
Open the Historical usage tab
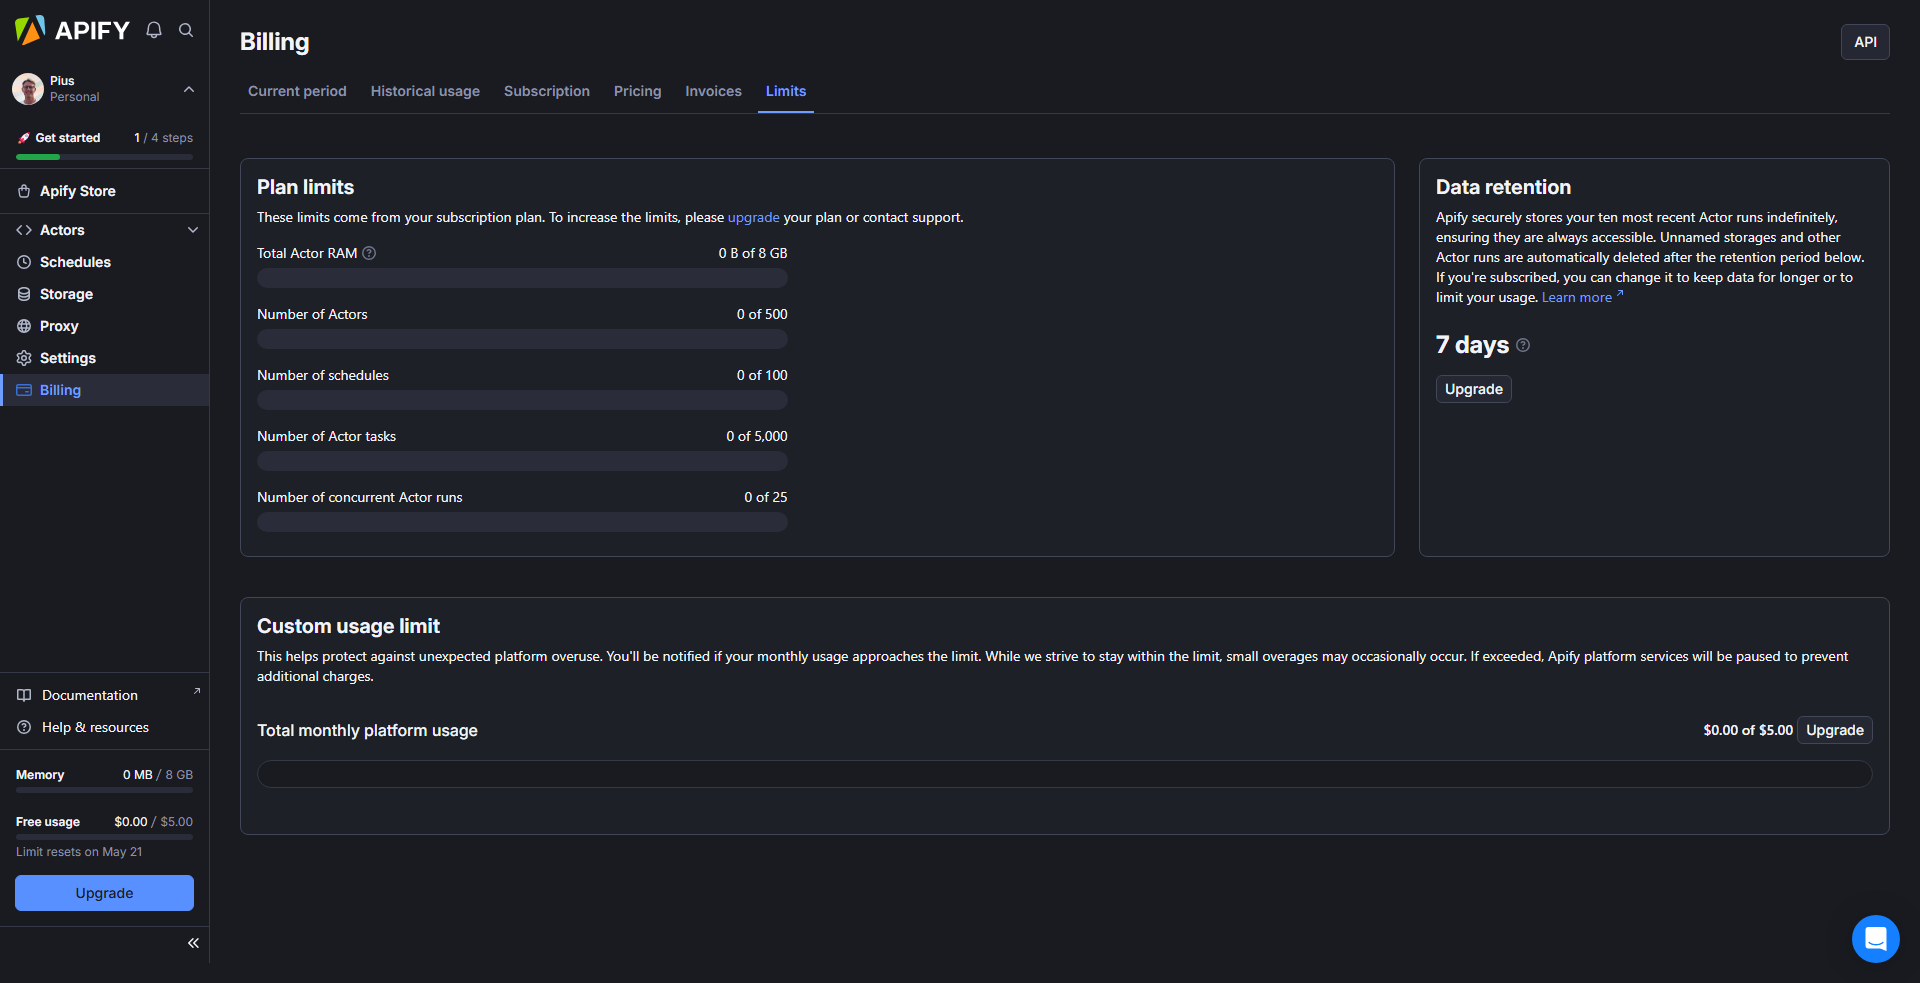[x=425, y=91]
